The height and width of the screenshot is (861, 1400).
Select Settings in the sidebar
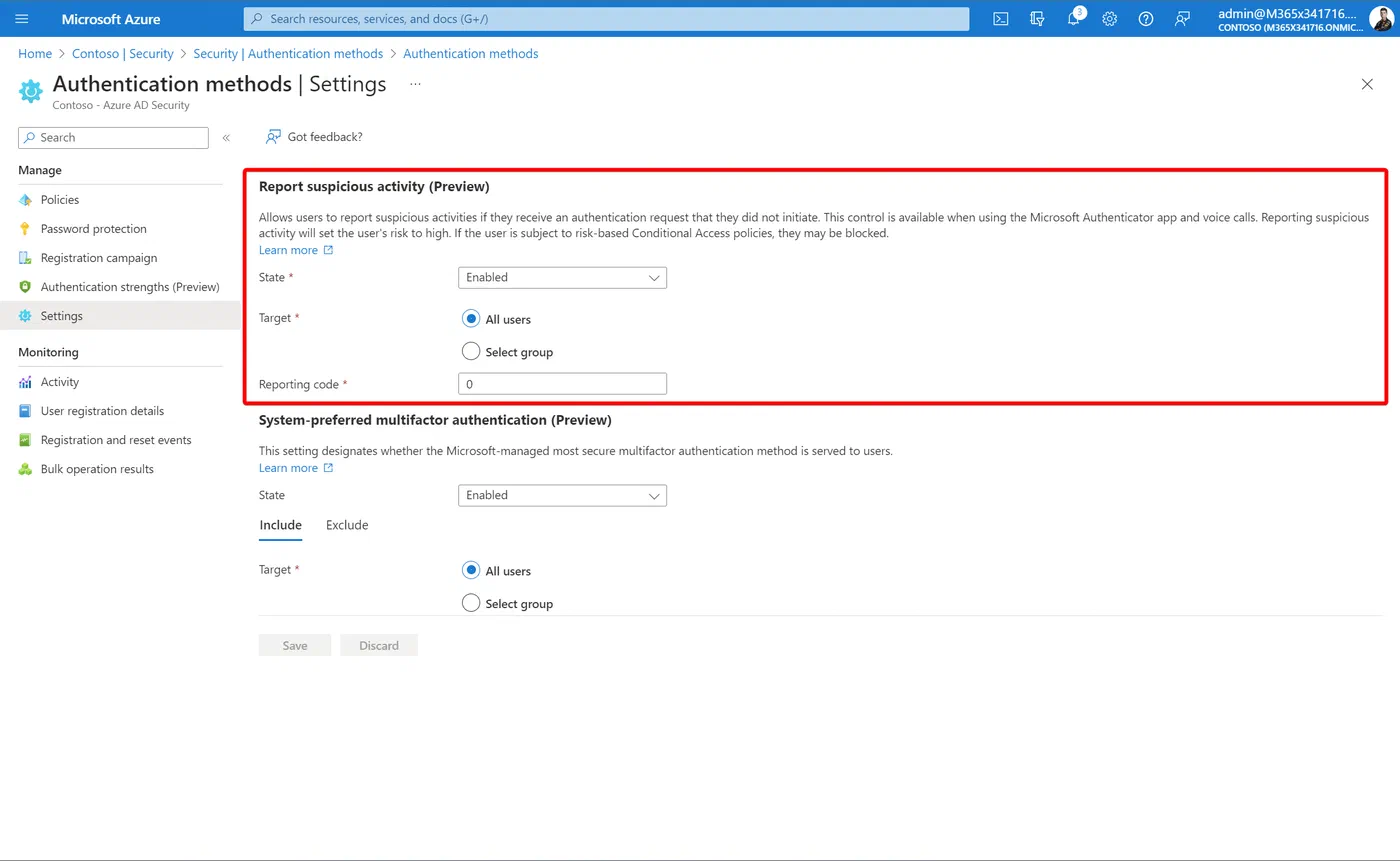tap(120, 316)
